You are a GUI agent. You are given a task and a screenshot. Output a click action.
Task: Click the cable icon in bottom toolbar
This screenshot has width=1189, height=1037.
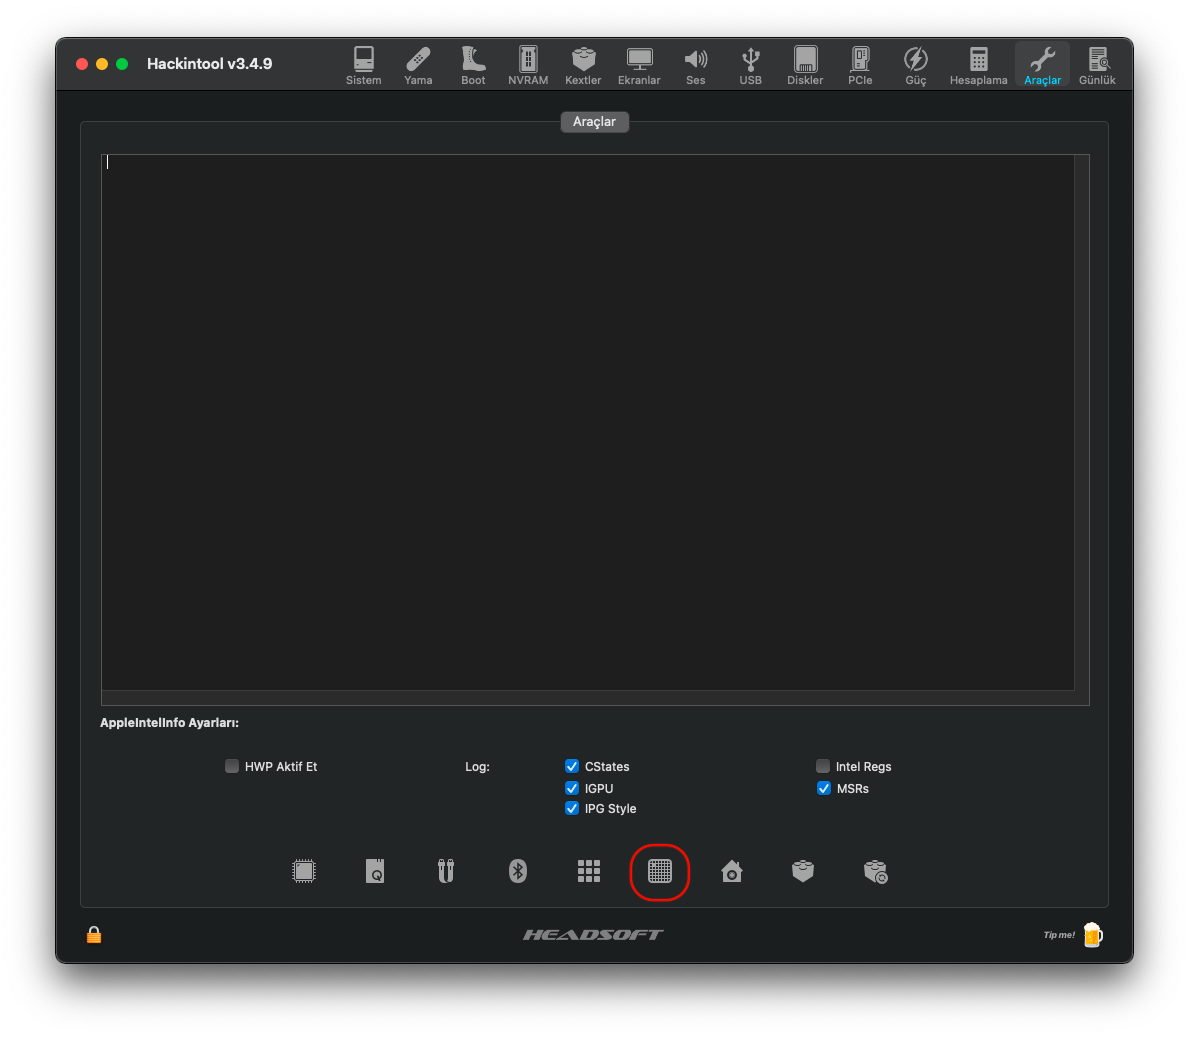446,871
